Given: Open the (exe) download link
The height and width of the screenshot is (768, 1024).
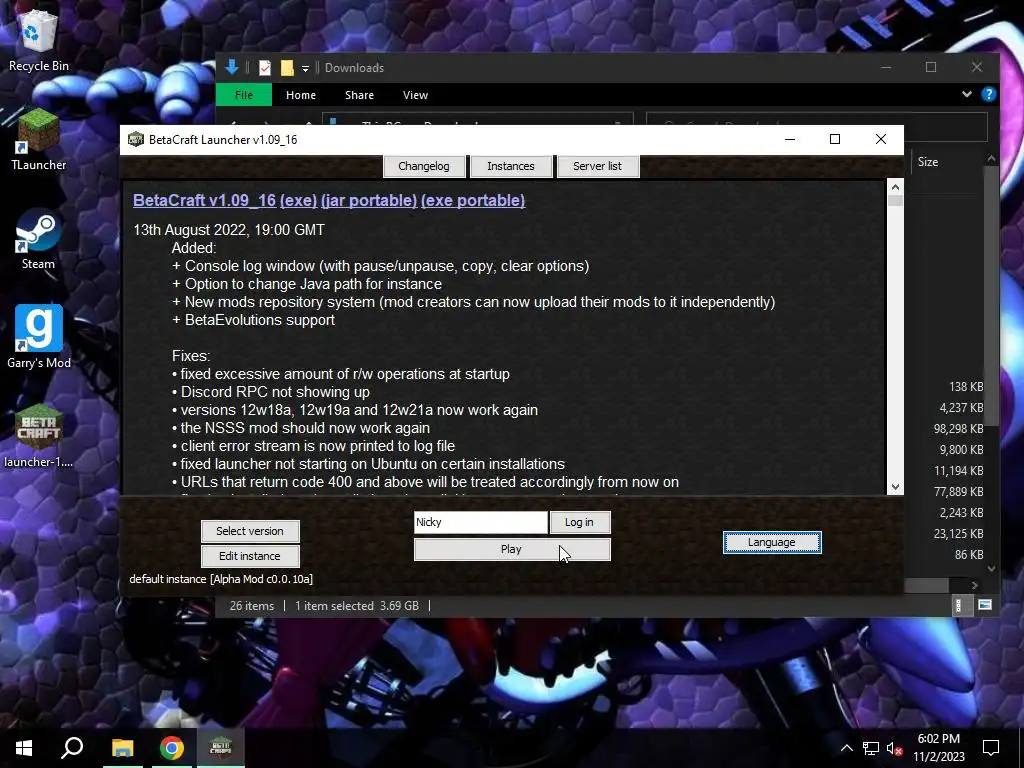Looking at the screenshot, I should coord(298,200).
